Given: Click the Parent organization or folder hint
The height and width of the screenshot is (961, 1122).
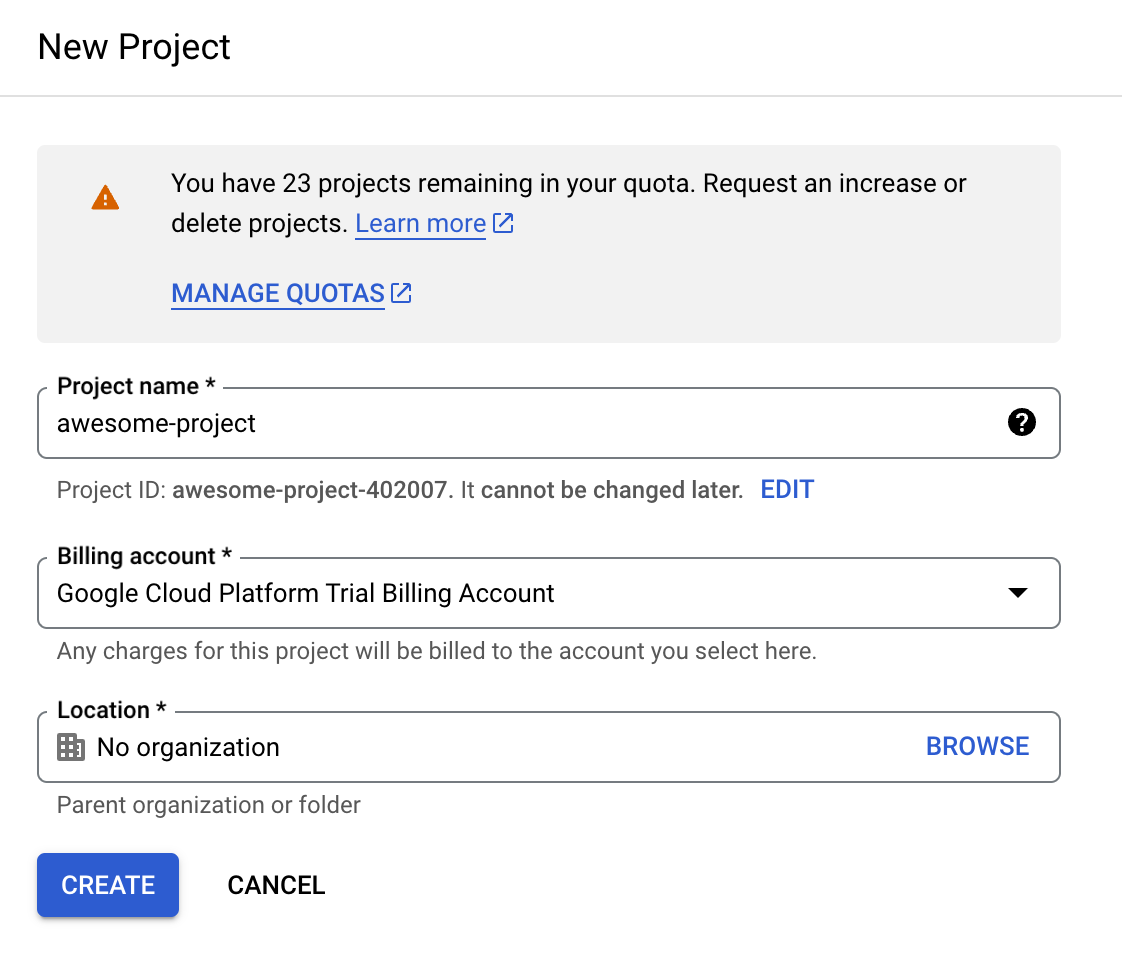Looking at the screenshot, I should pos(208,805).
